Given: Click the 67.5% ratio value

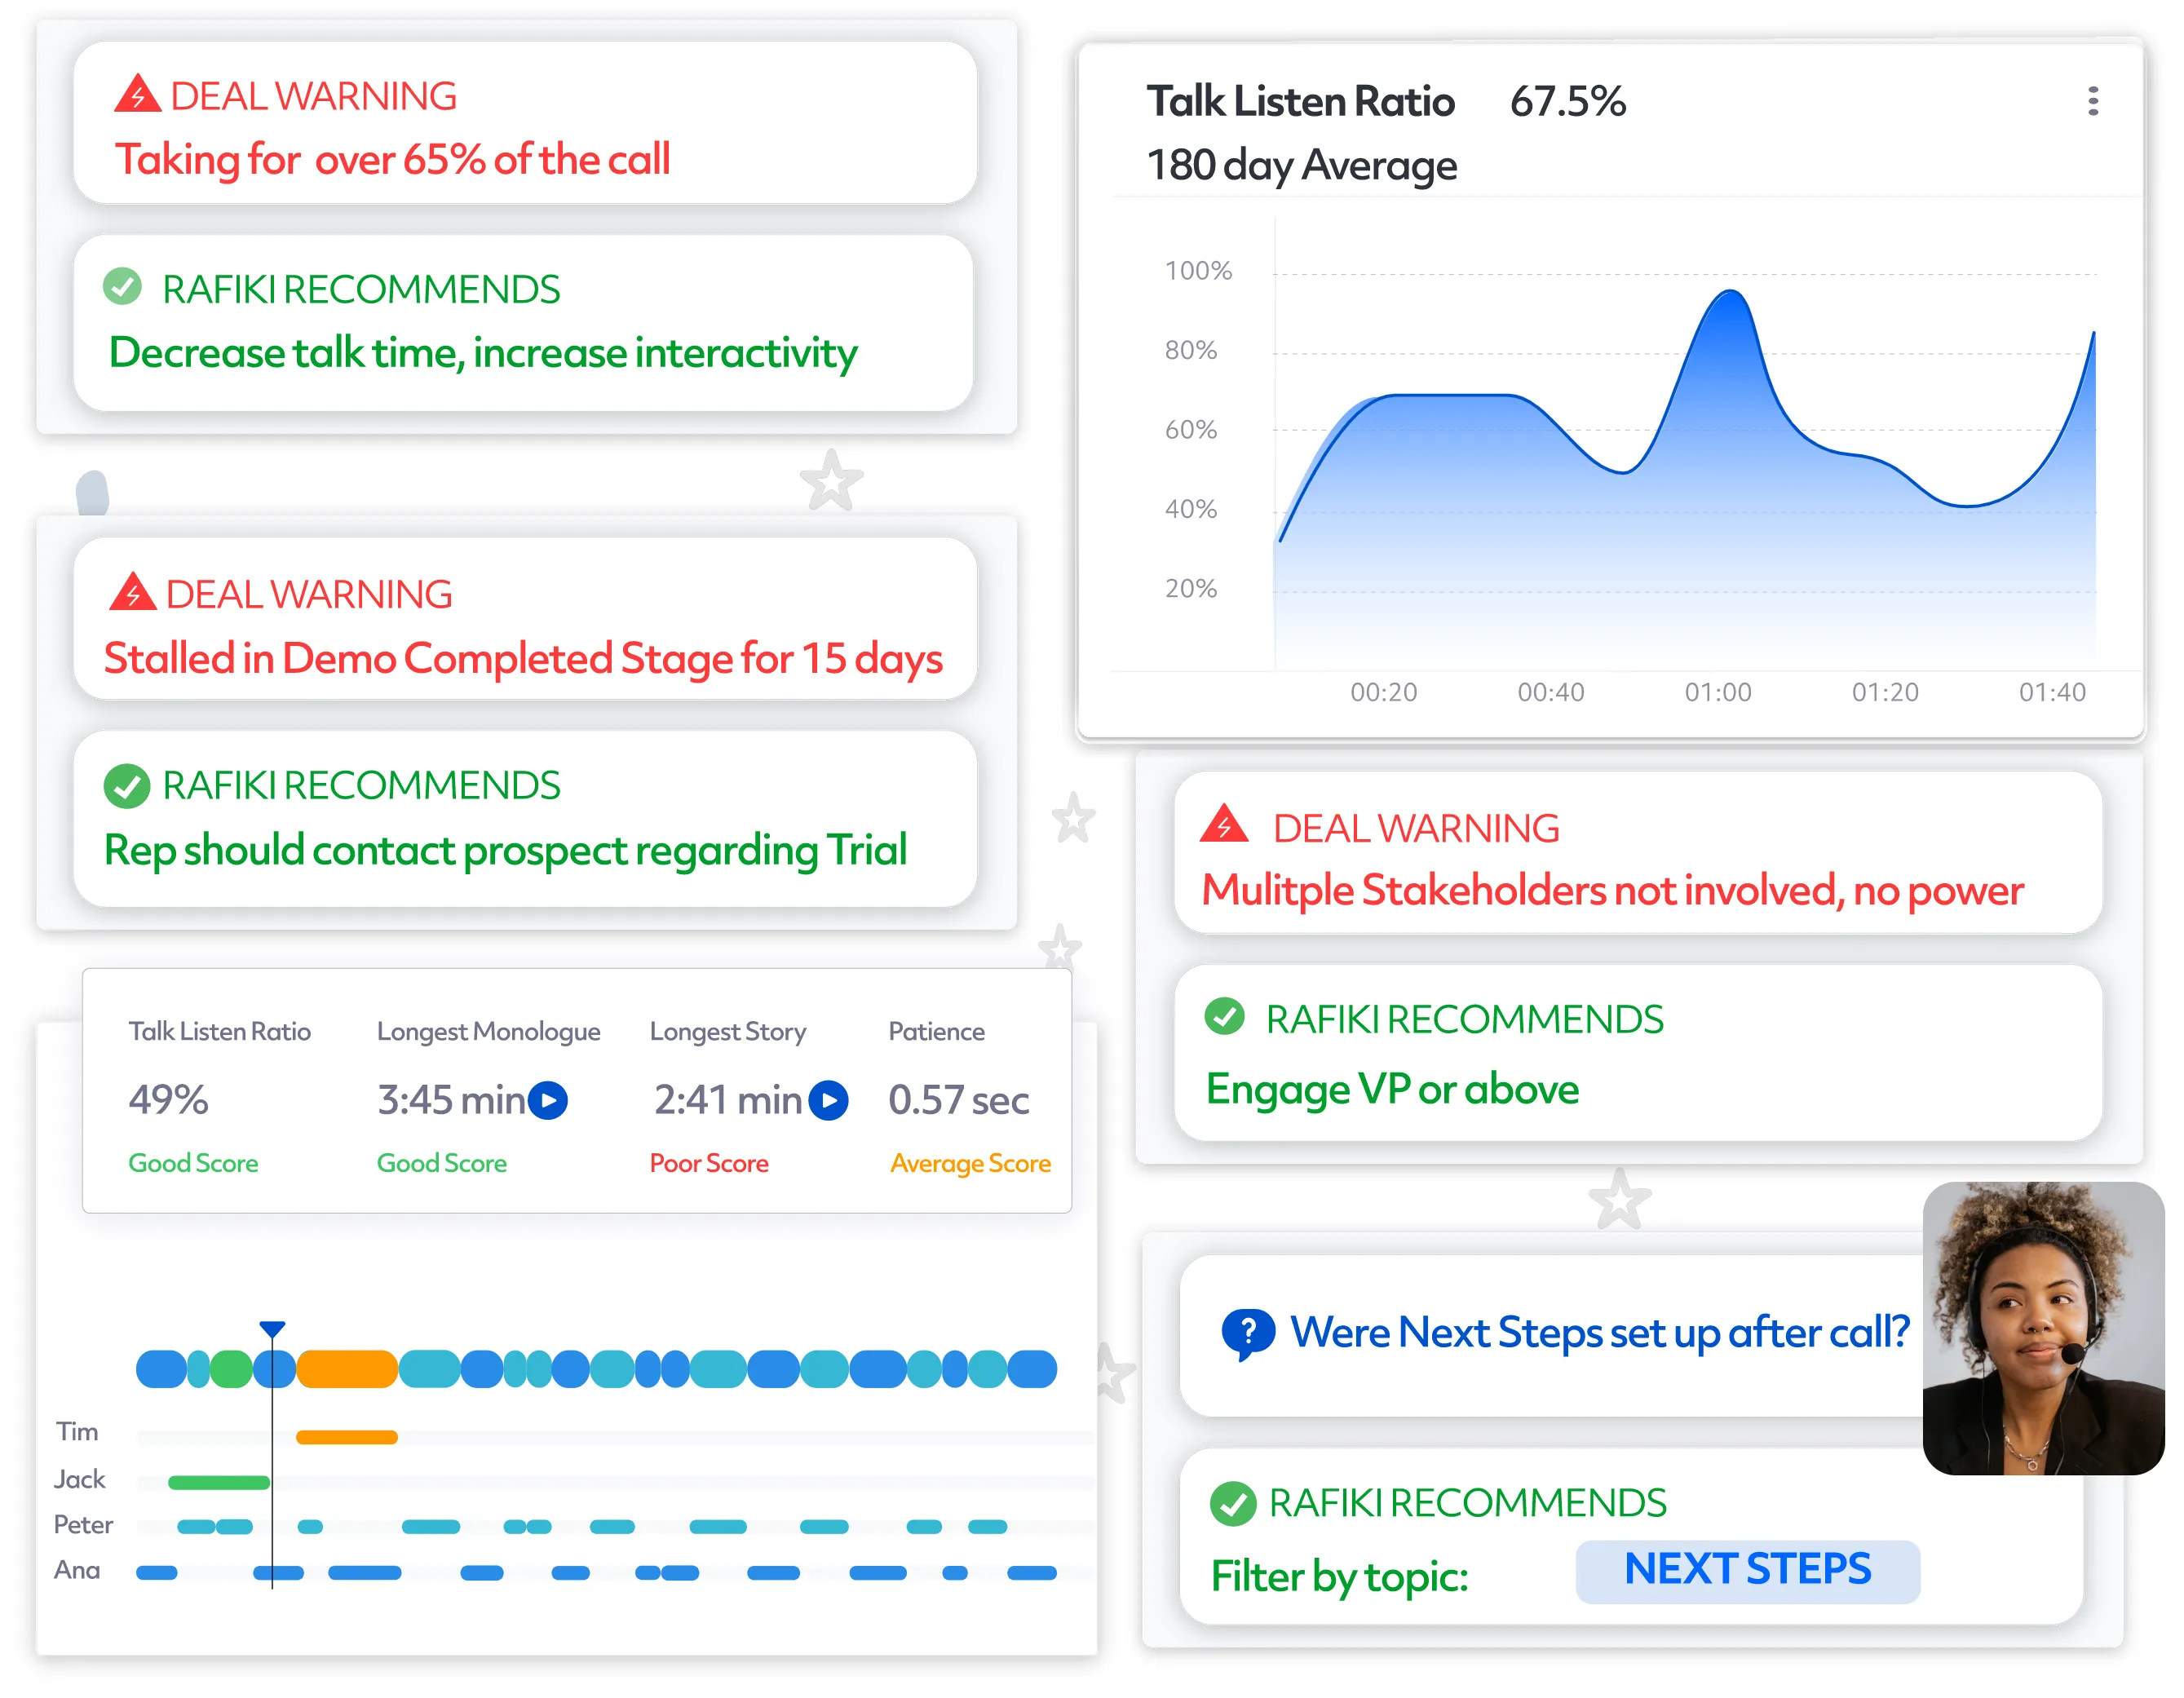Looking at the screenshot, I should [x=1567, y=101].
